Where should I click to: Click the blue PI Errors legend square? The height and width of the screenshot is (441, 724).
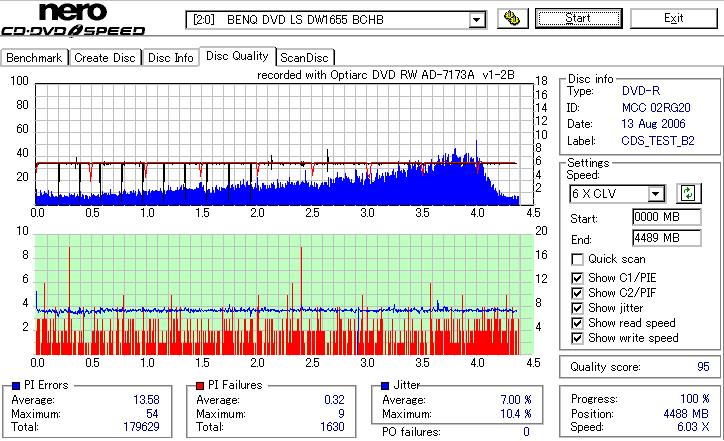[x=16, y=385]
